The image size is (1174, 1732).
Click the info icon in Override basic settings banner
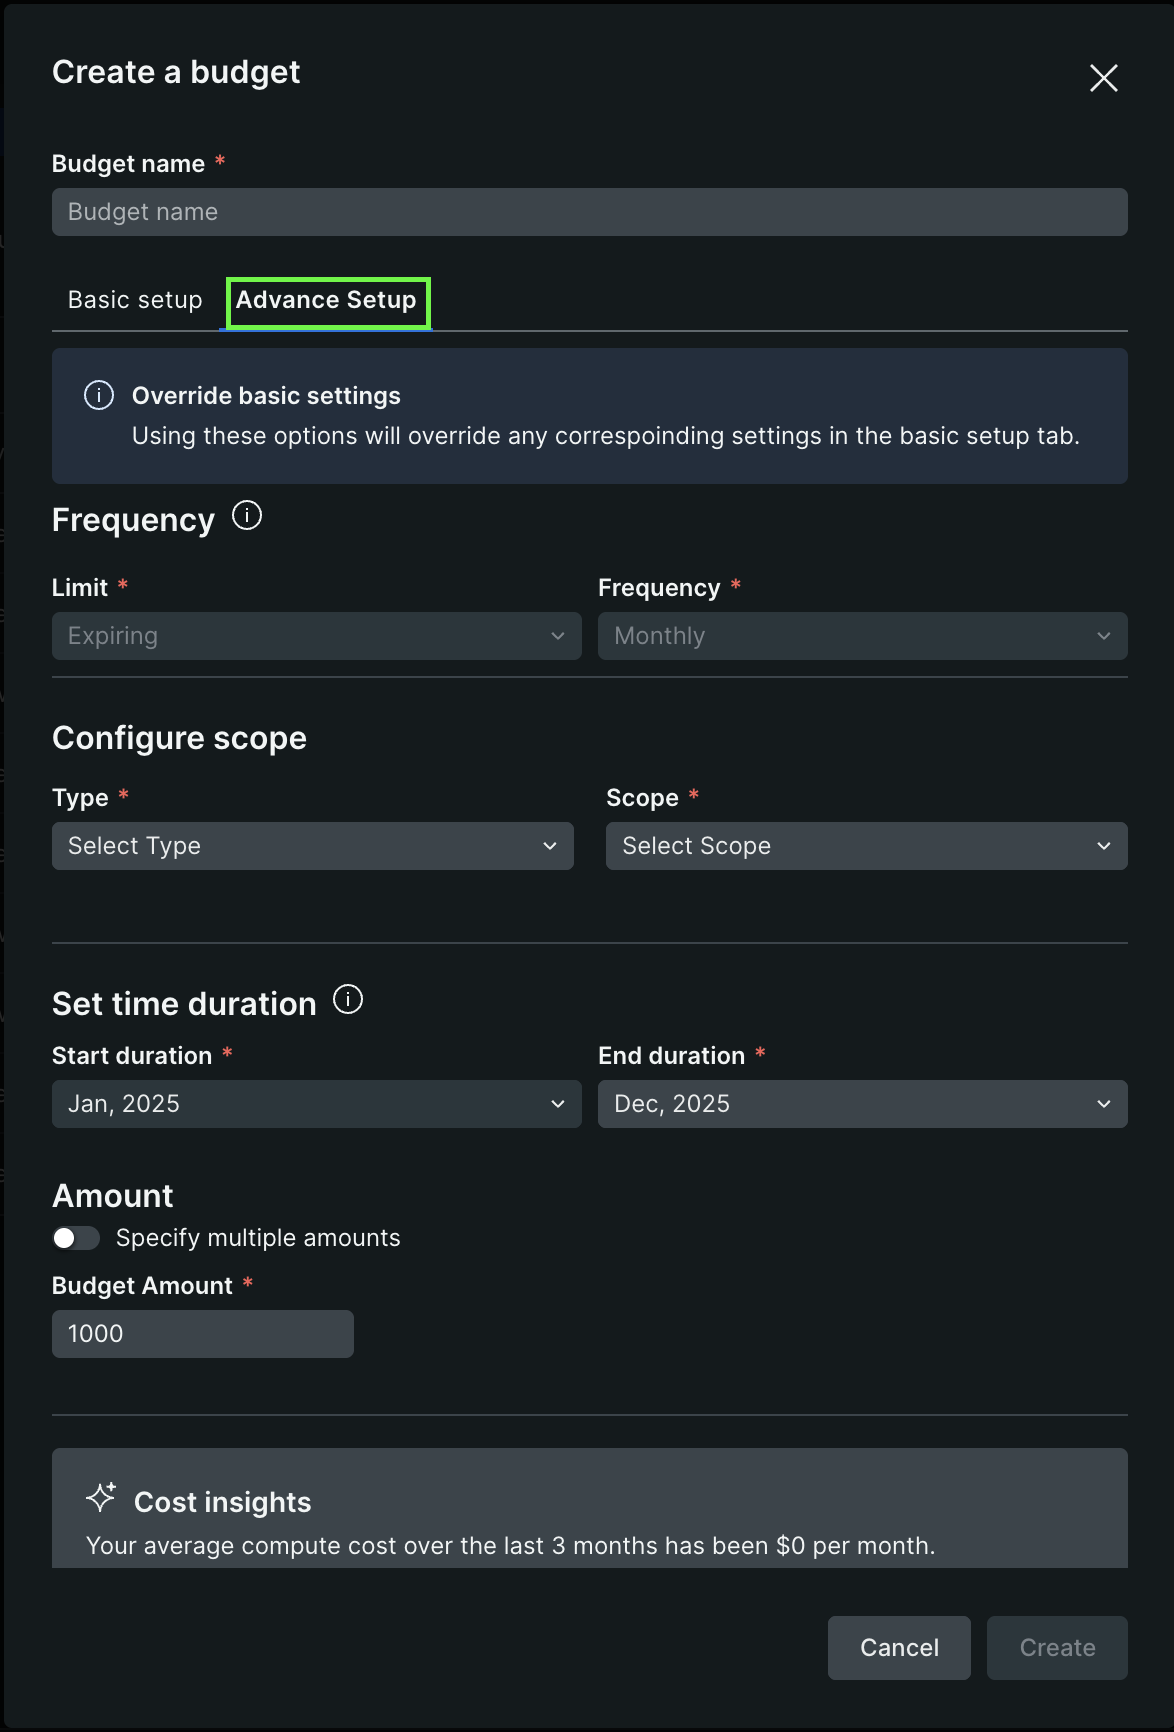tap(99, 396)
